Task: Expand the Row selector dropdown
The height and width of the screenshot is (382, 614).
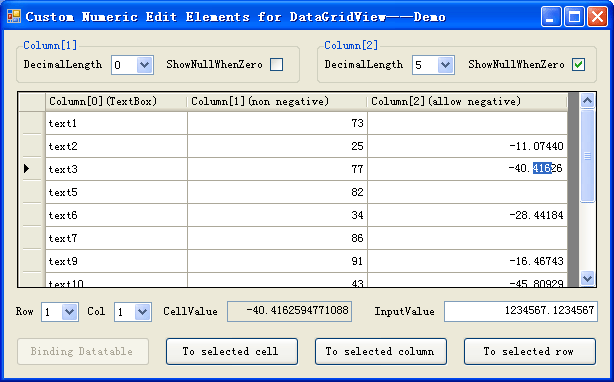Action: pyautogui.click(x=69, y=312)
